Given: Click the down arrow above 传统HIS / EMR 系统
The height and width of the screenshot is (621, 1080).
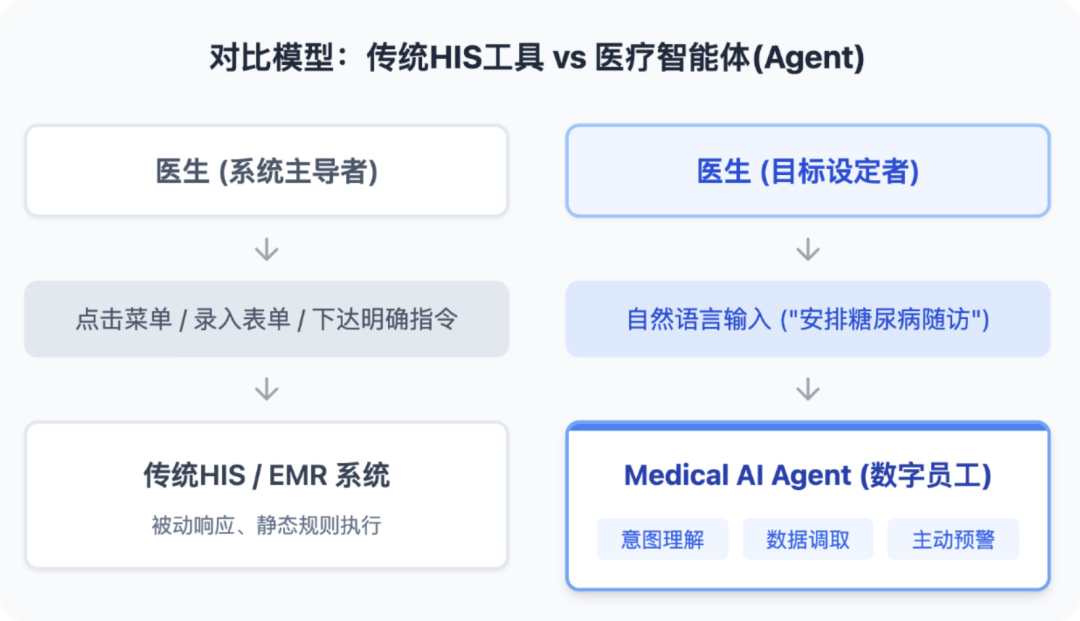Looking at the screenshot, I should point(266,389).
